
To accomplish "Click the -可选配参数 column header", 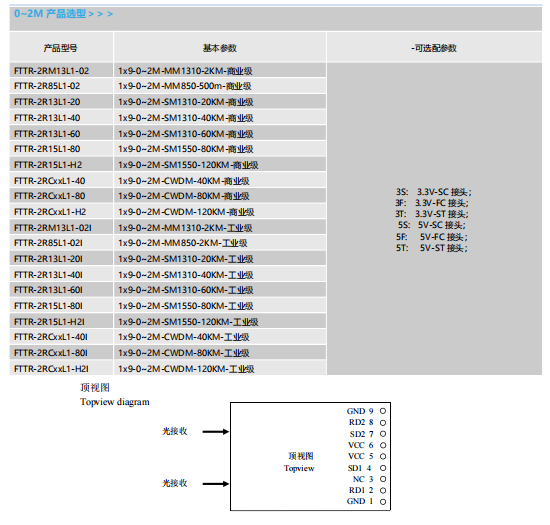I will click(434, 48).
